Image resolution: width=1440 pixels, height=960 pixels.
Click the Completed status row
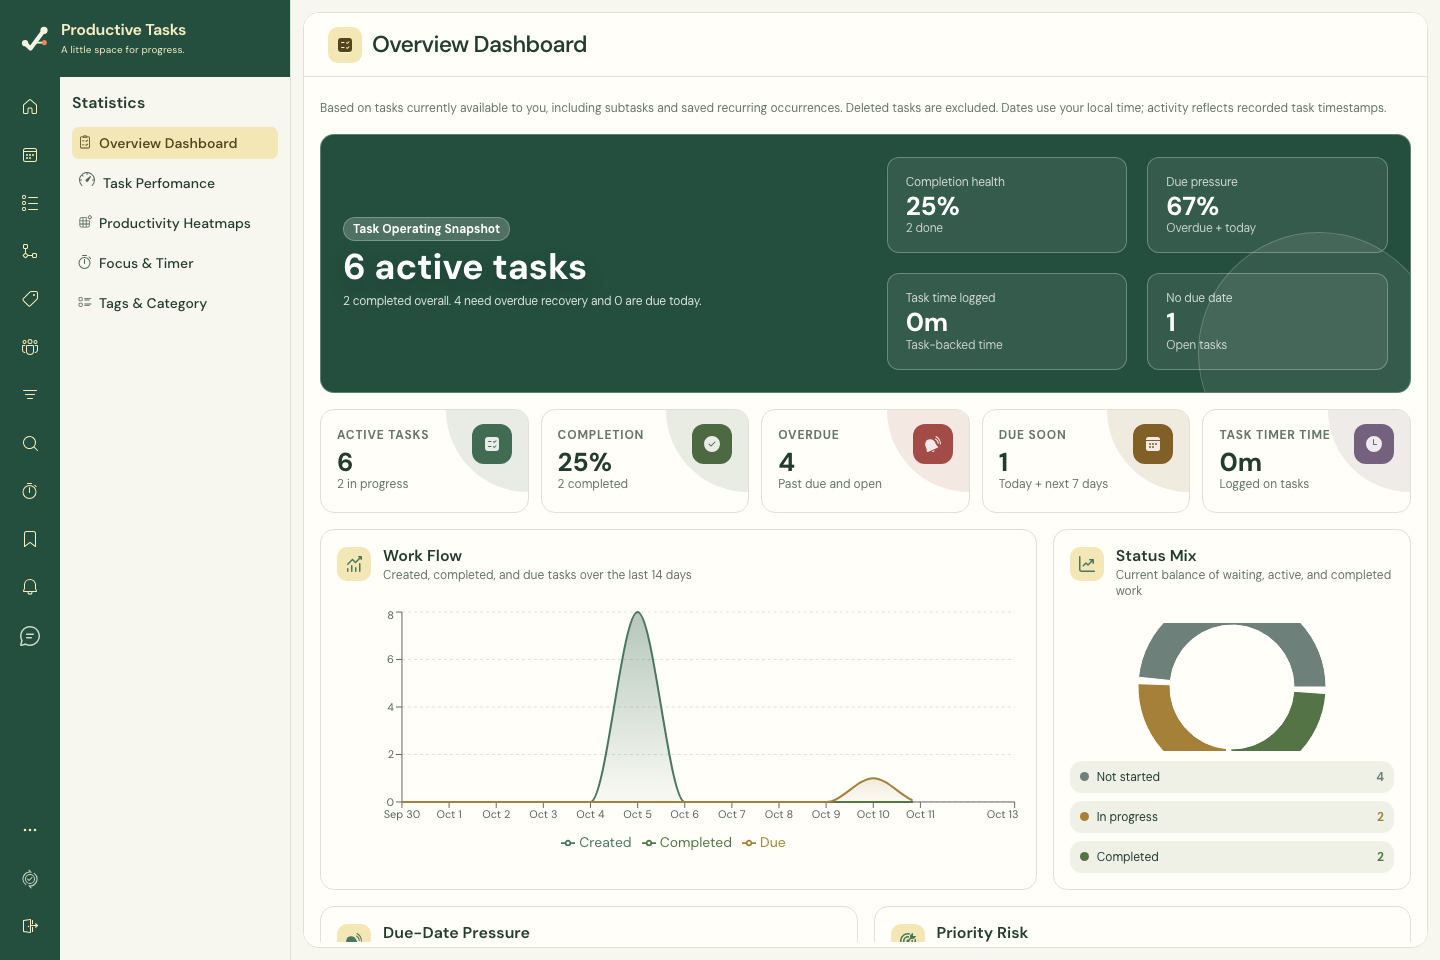pyautogui.click(x=1232, y=857)
